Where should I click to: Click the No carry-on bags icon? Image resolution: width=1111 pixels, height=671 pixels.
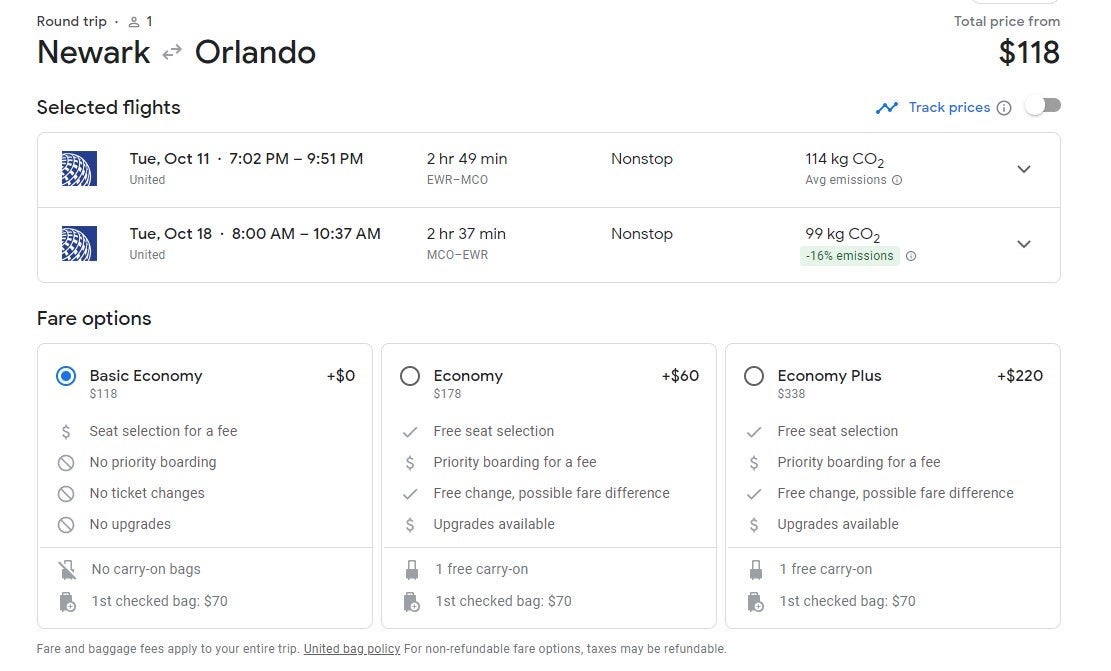click(67, 570)
